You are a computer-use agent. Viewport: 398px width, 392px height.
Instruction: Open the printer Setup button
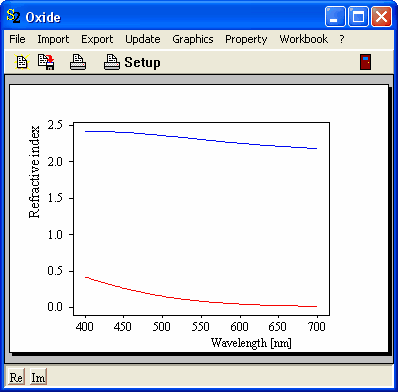pos(132,62)
